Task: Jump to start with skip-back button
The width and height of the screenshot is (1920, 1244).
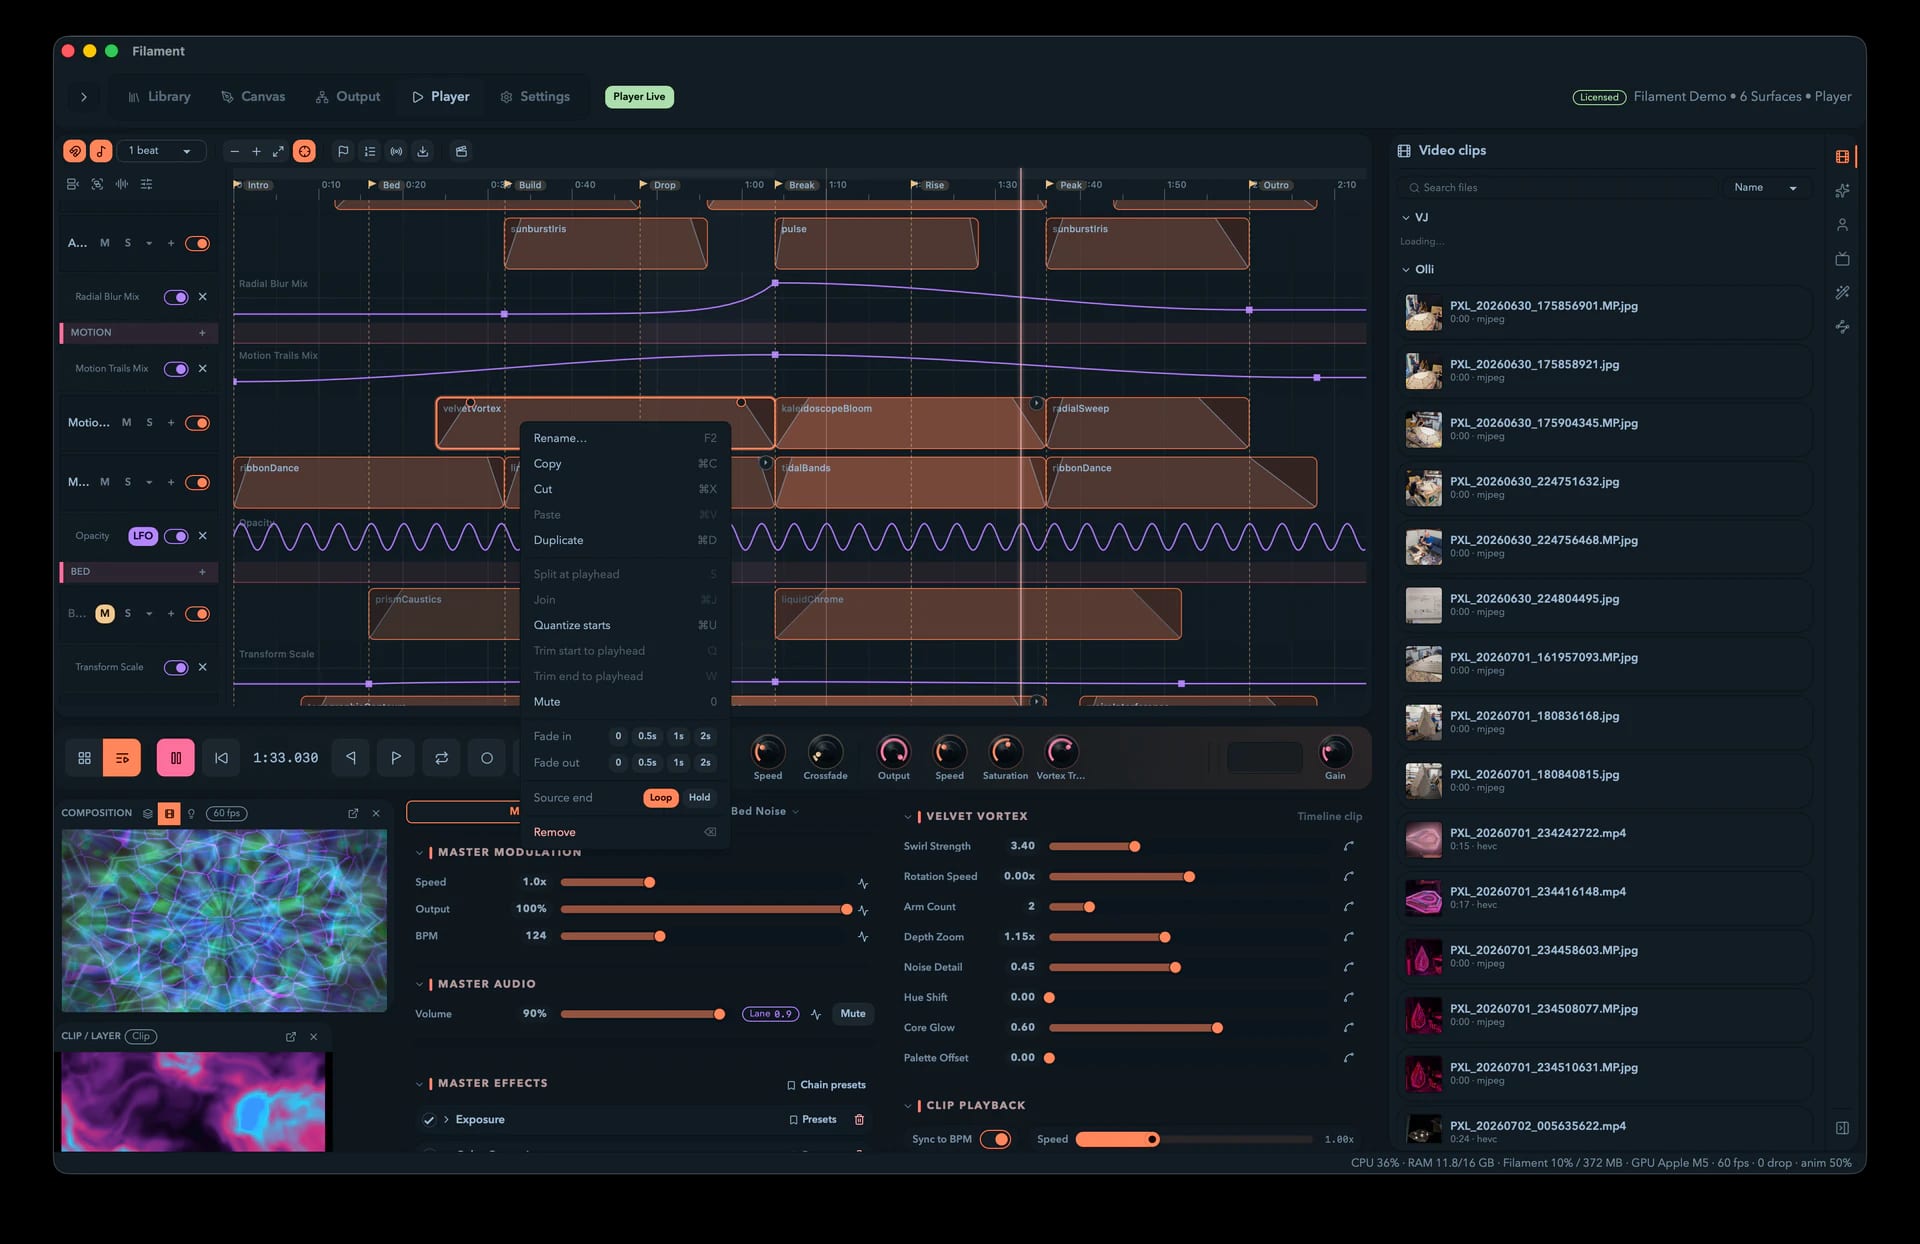Action: (x=221, y=758)
